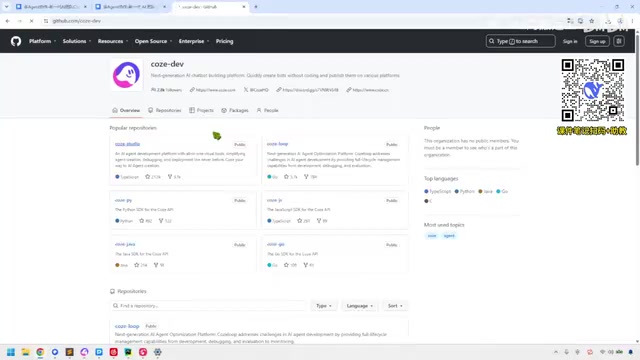Click the Sign in link
The image size is (640, 360).
(x=570, y=41)
